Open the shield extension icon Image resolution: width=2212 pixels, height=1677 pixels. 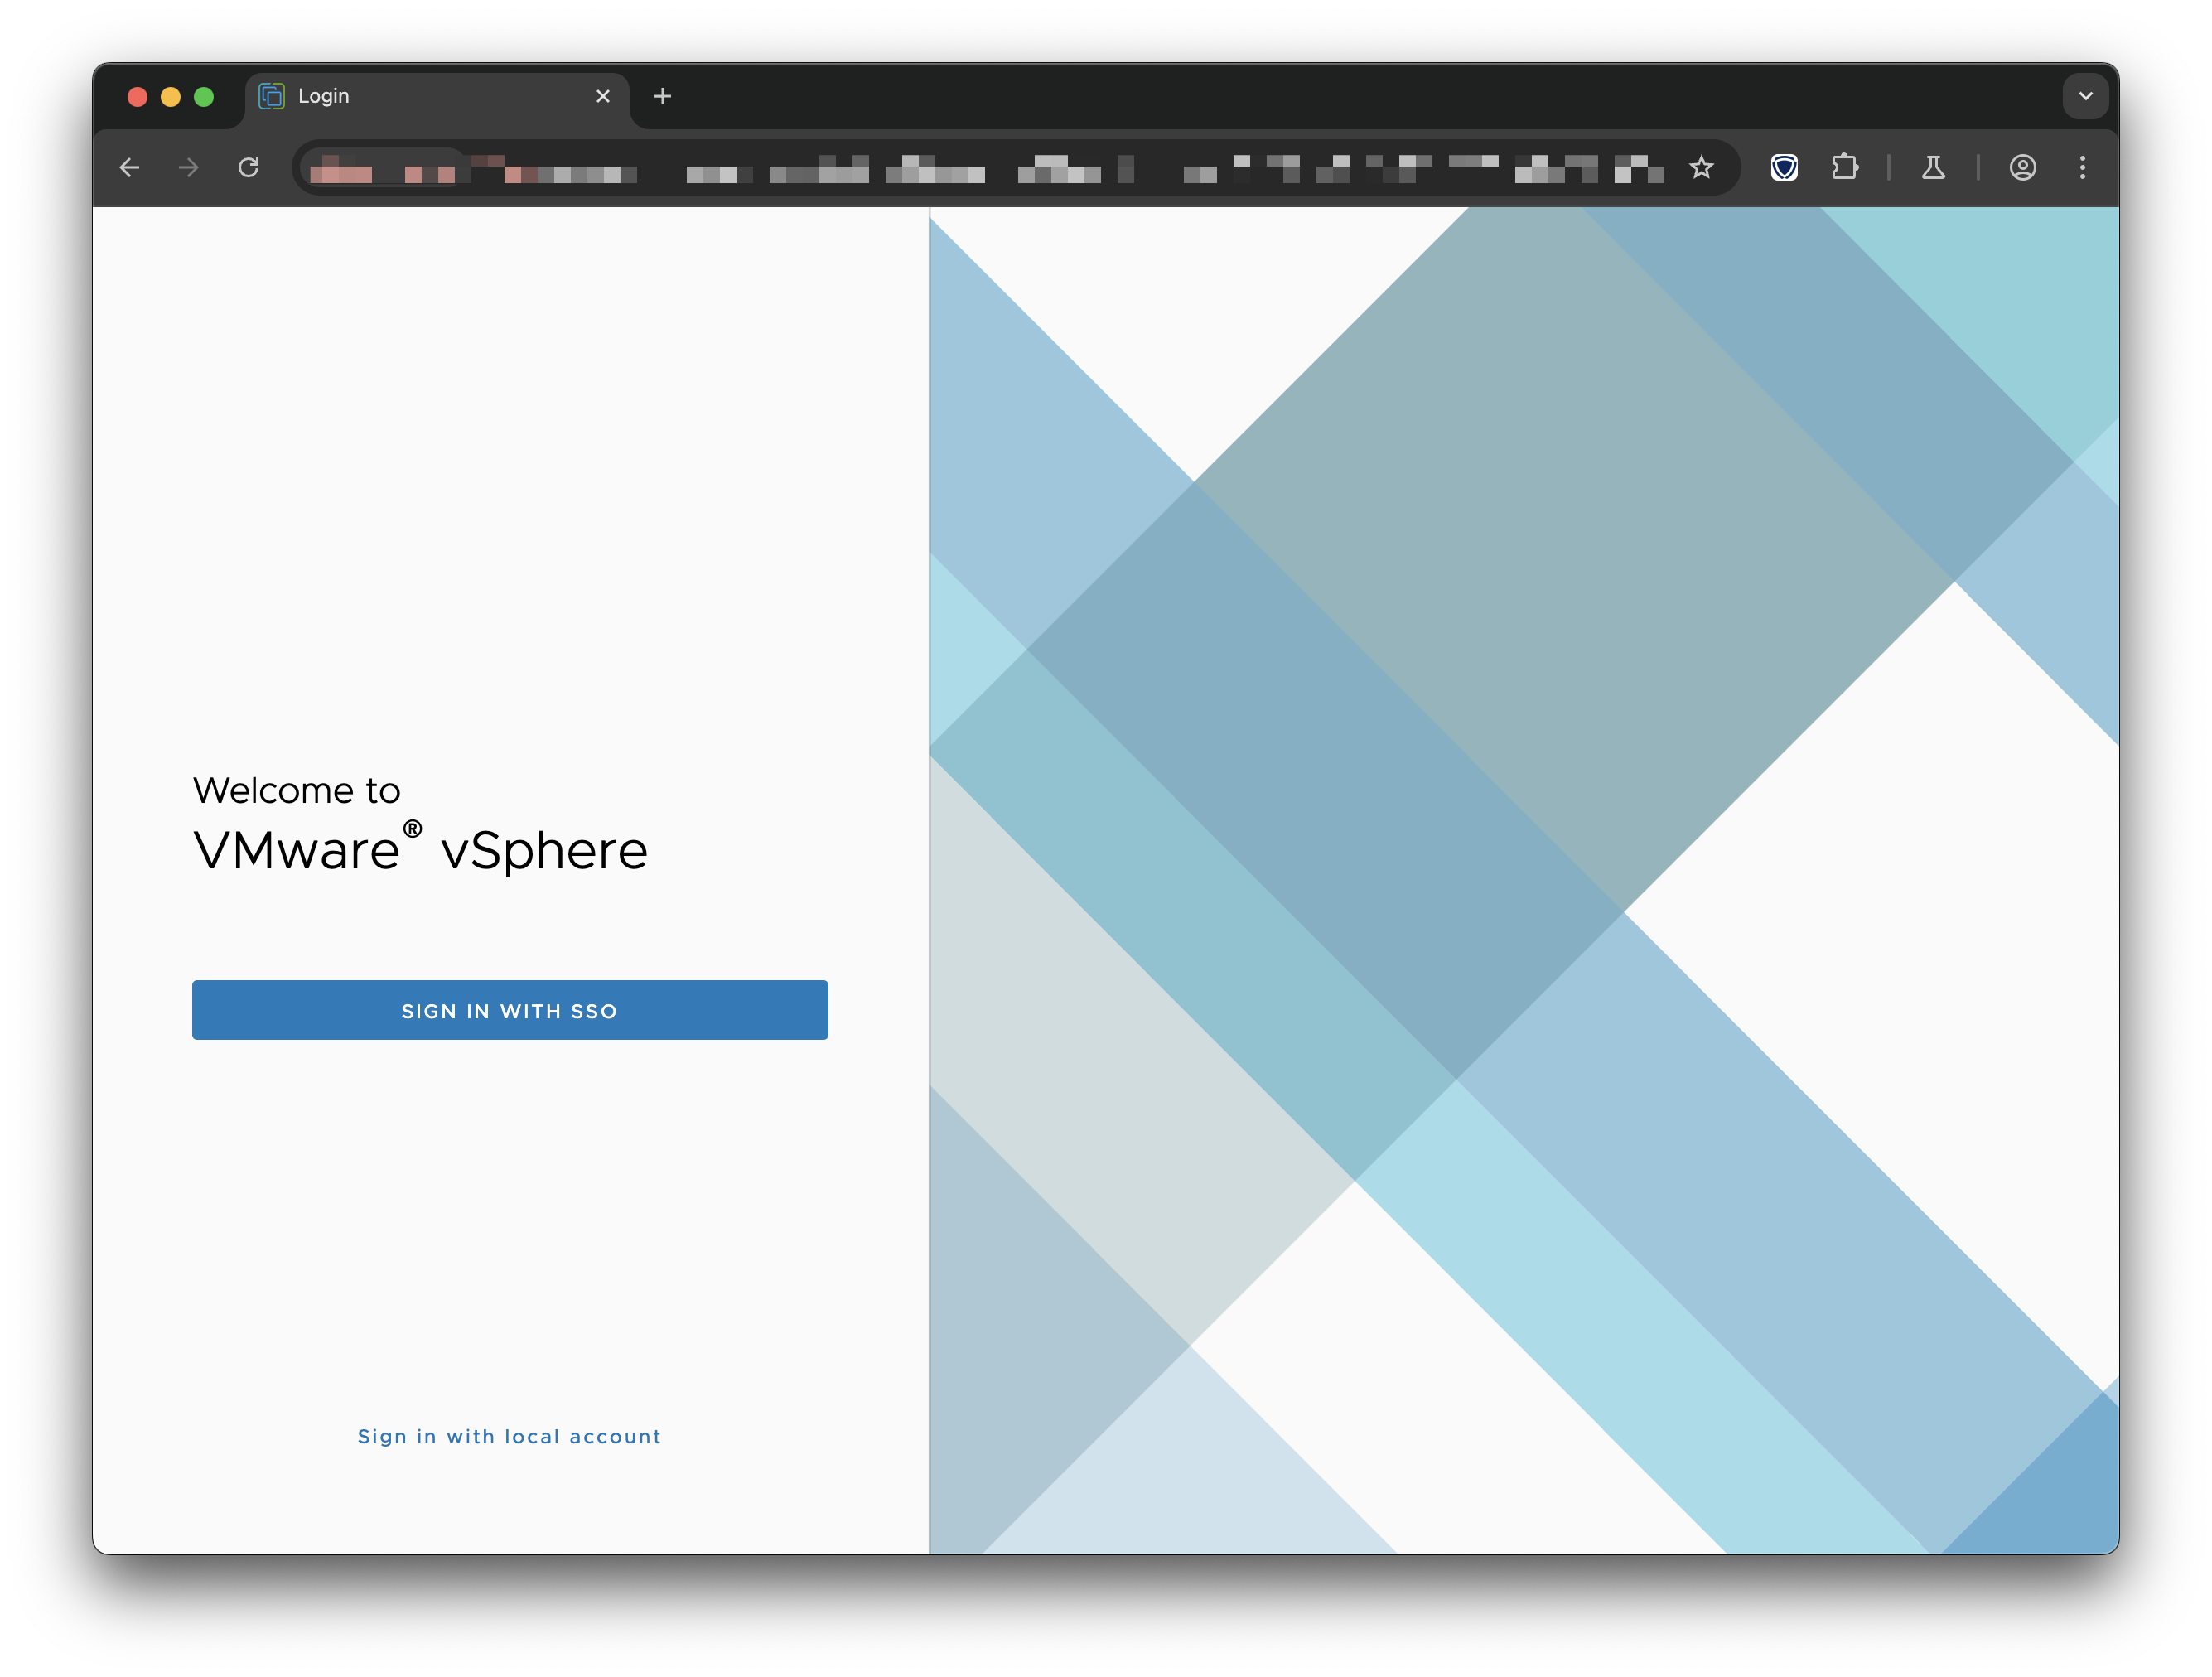[x=1784, y=167]
